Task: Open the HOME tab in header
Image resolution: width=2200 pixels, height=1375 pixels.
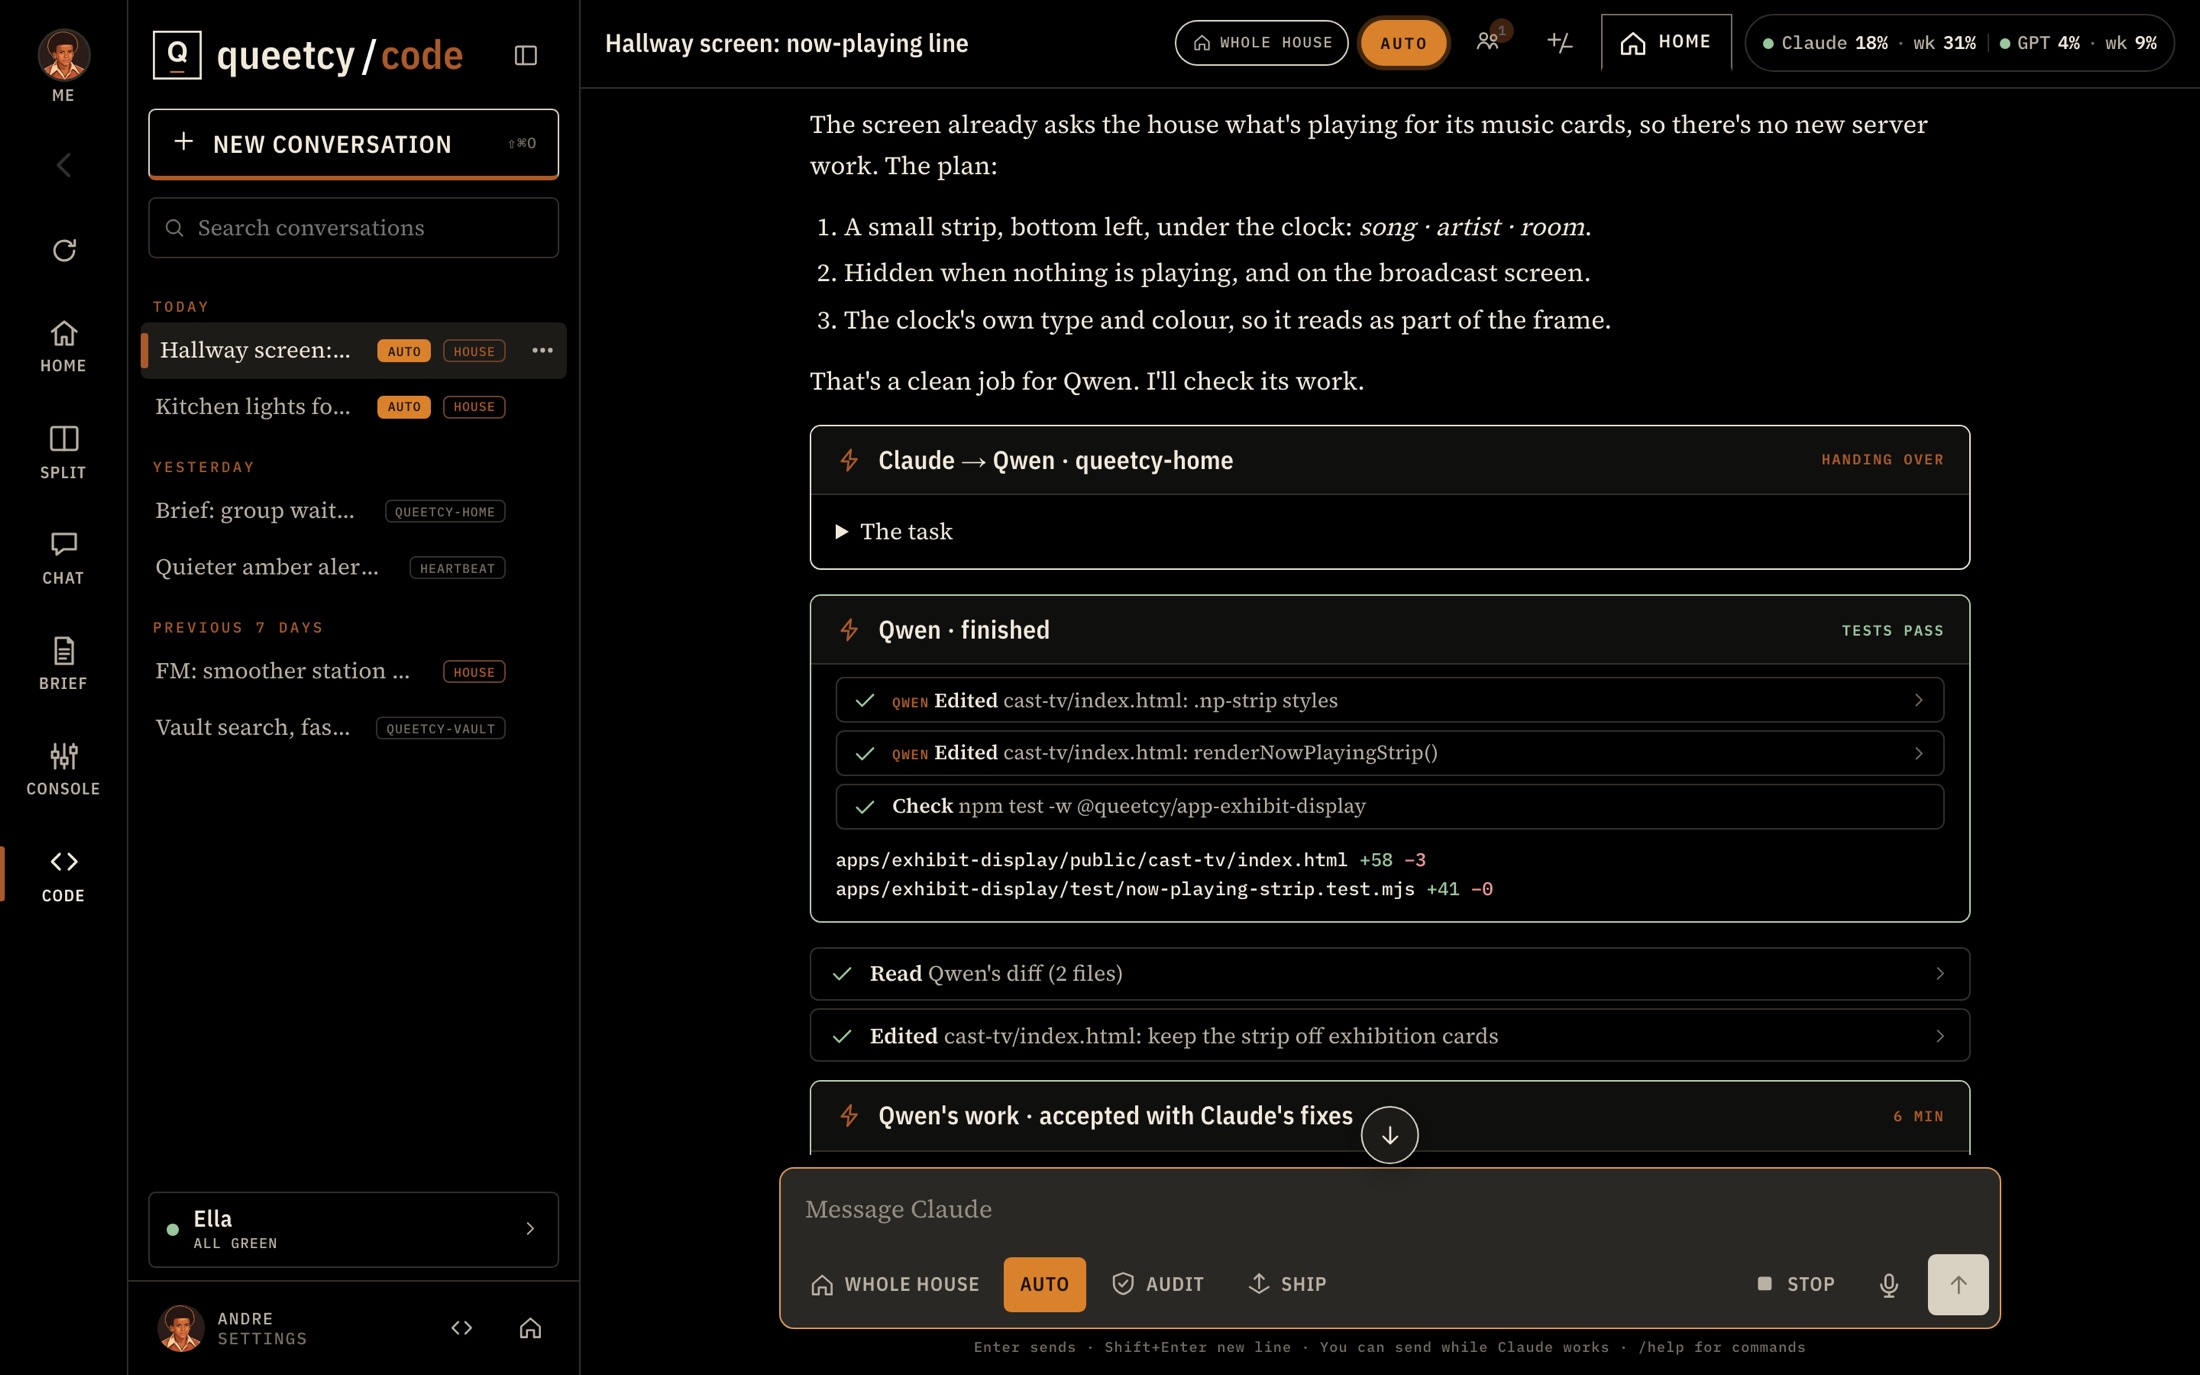Action: point(1666,43)
